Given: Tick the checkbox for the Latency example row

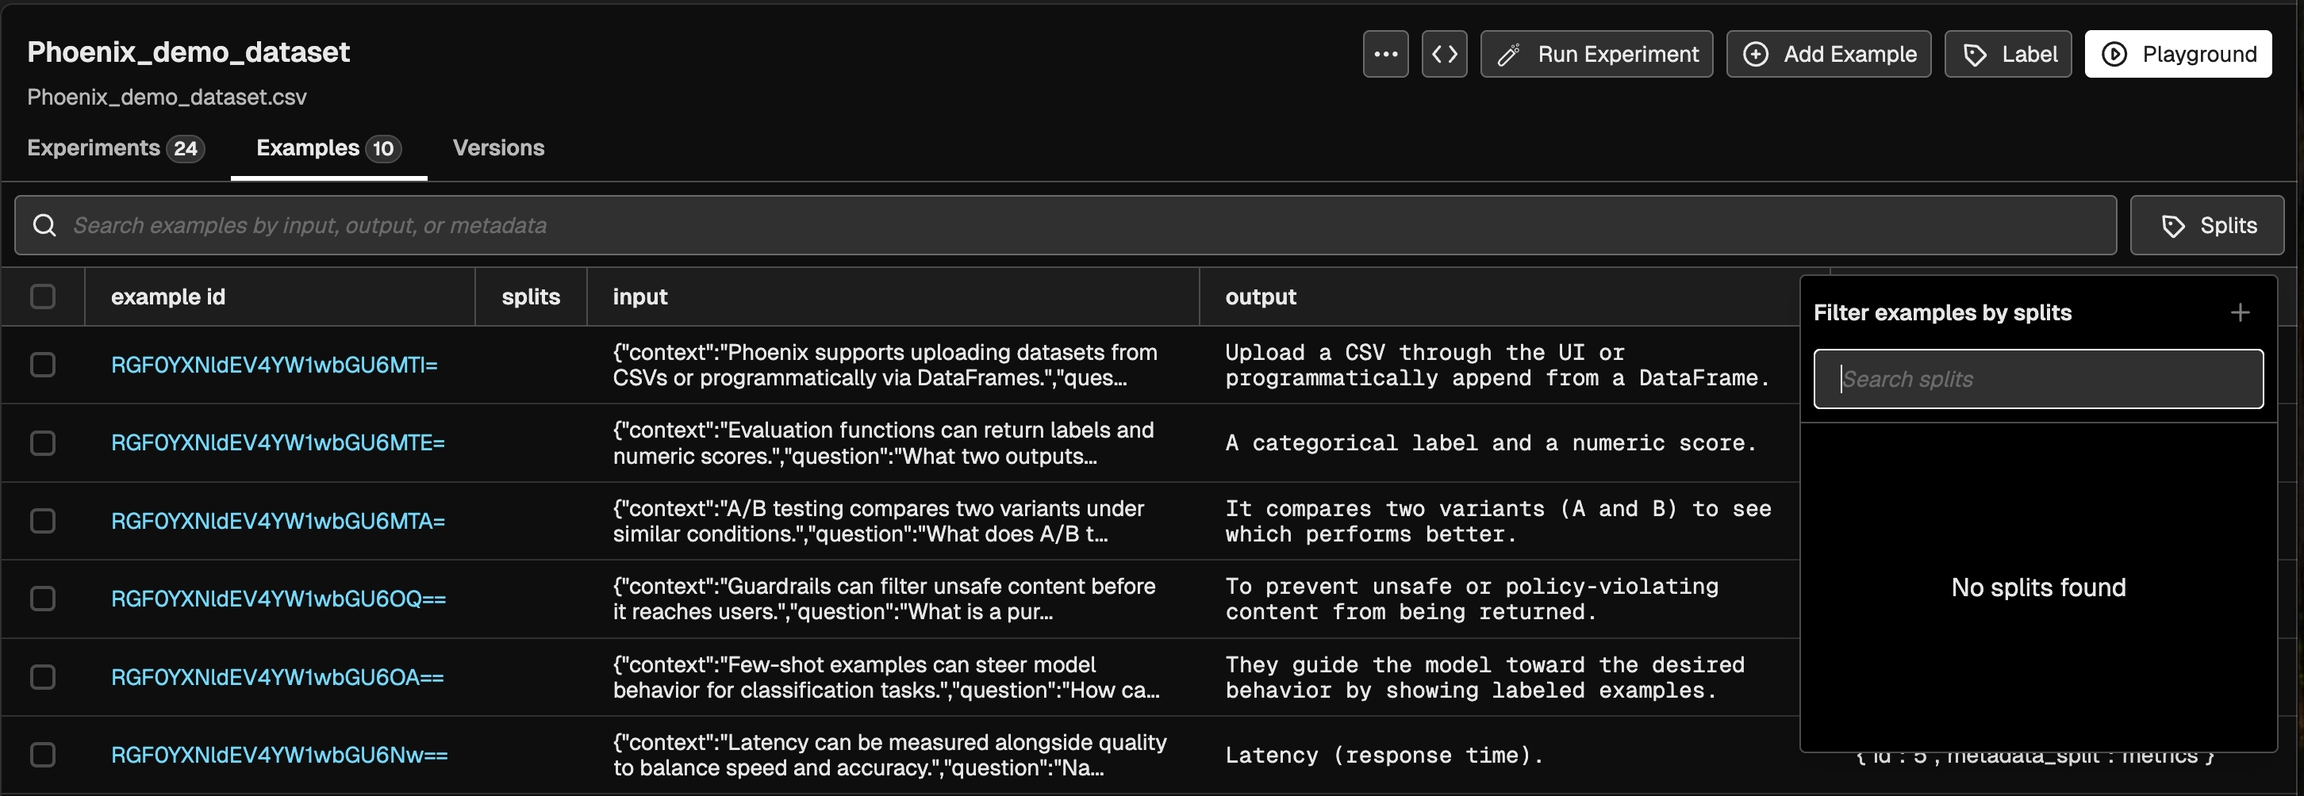Looking at the screenshot, I should pyautogui.click(x=43, y=755).
